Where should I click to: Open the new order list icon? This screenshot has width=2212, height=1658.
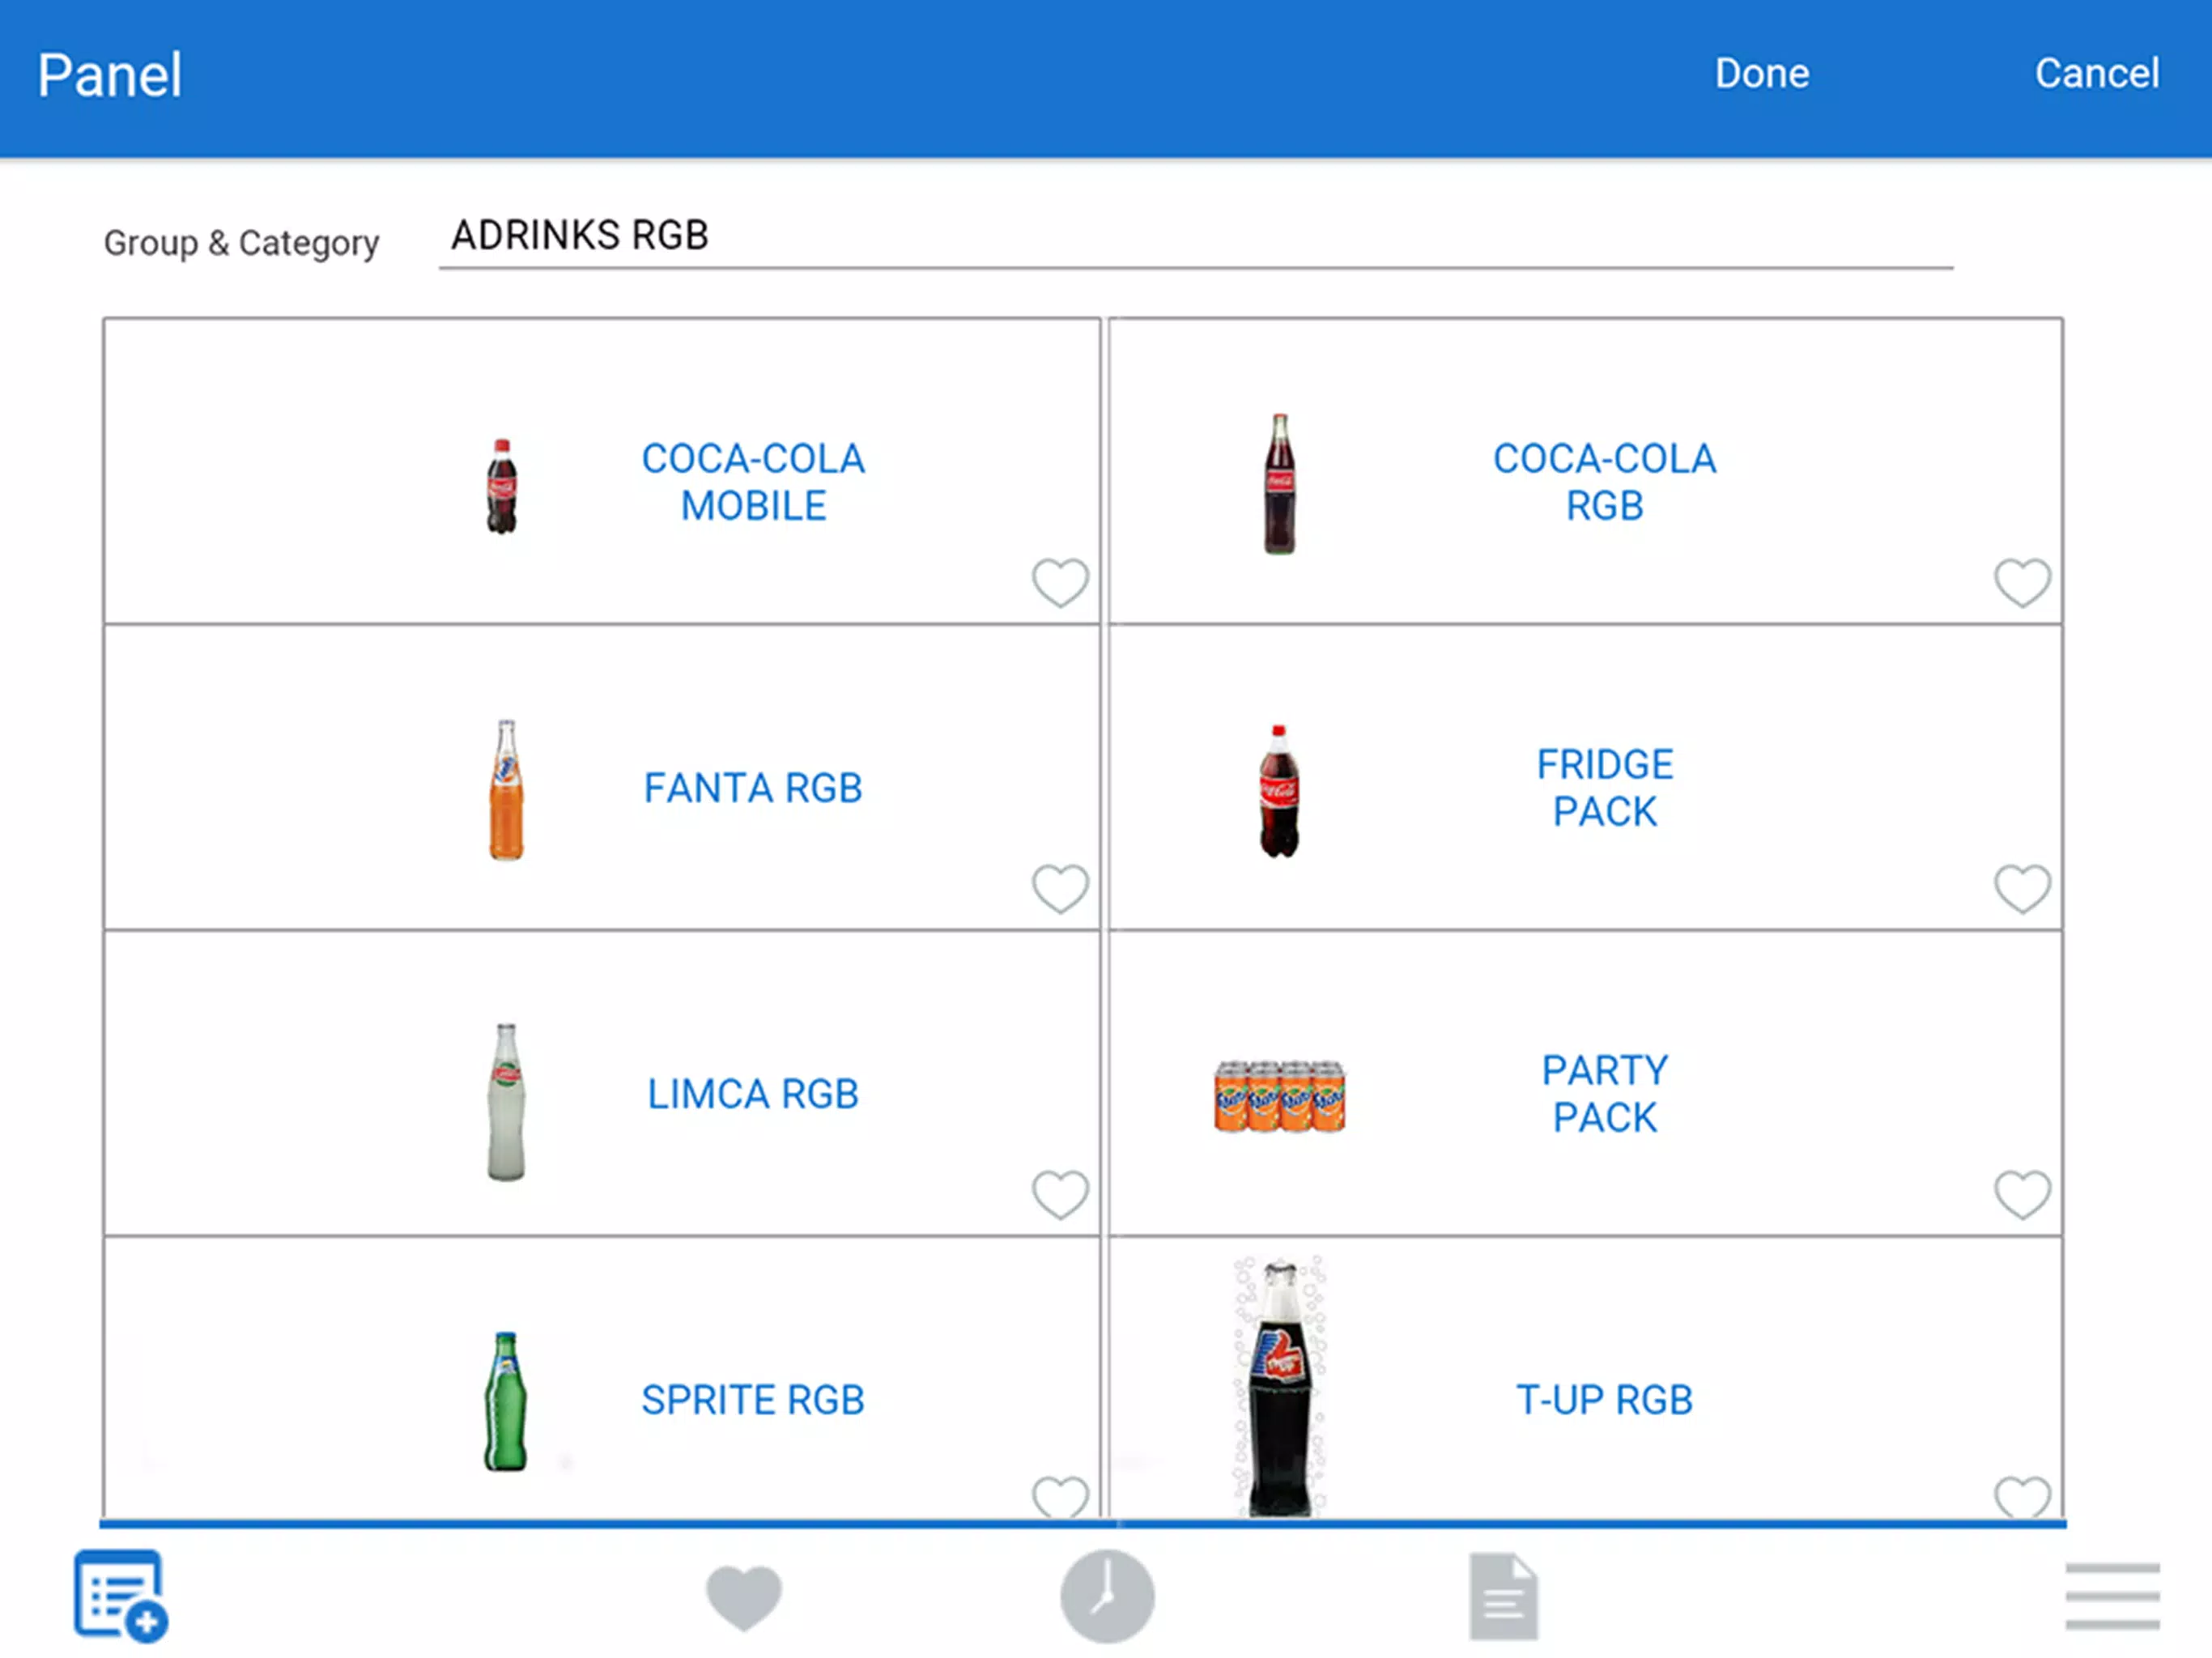pos(121,1595)
